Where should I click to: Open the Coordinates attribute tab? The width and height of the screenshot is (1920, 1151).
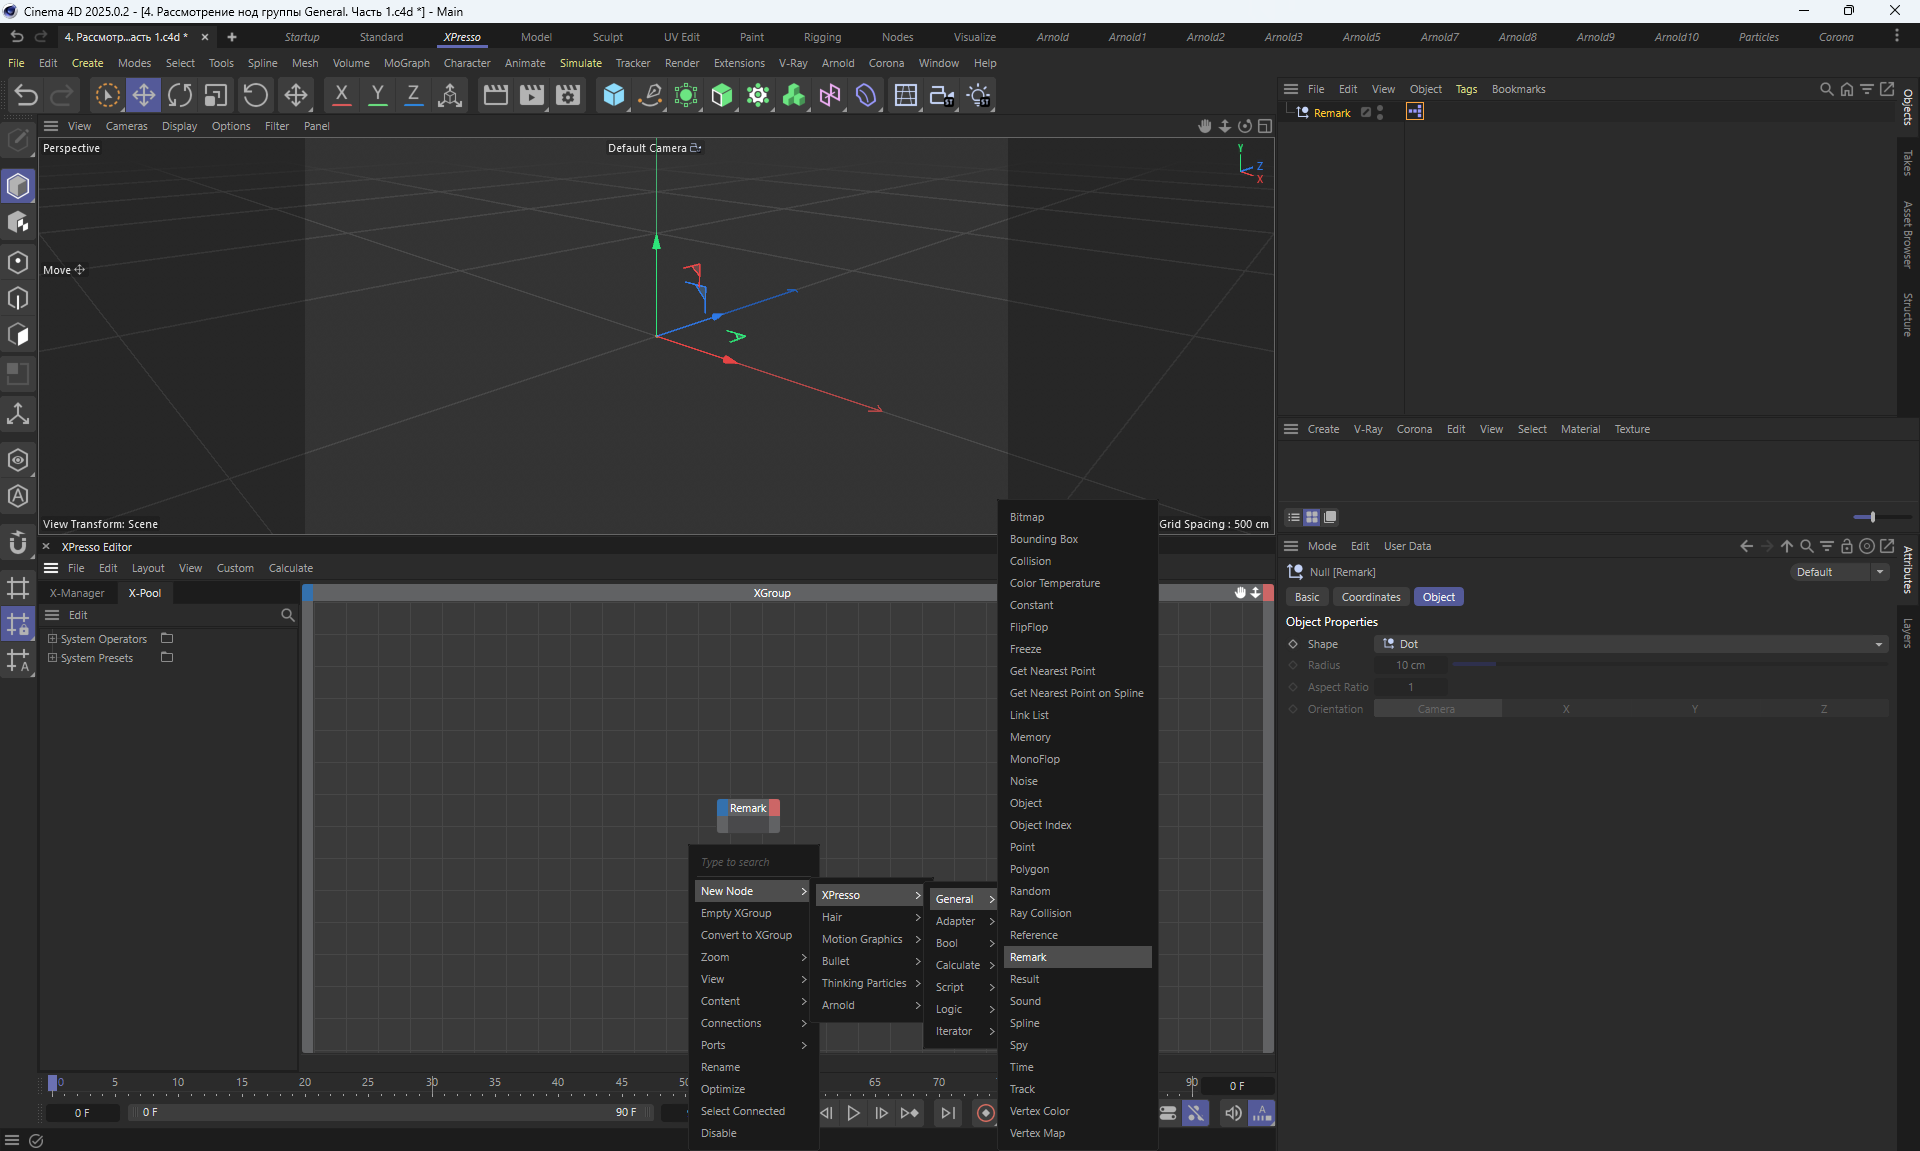coord(1370,597)
